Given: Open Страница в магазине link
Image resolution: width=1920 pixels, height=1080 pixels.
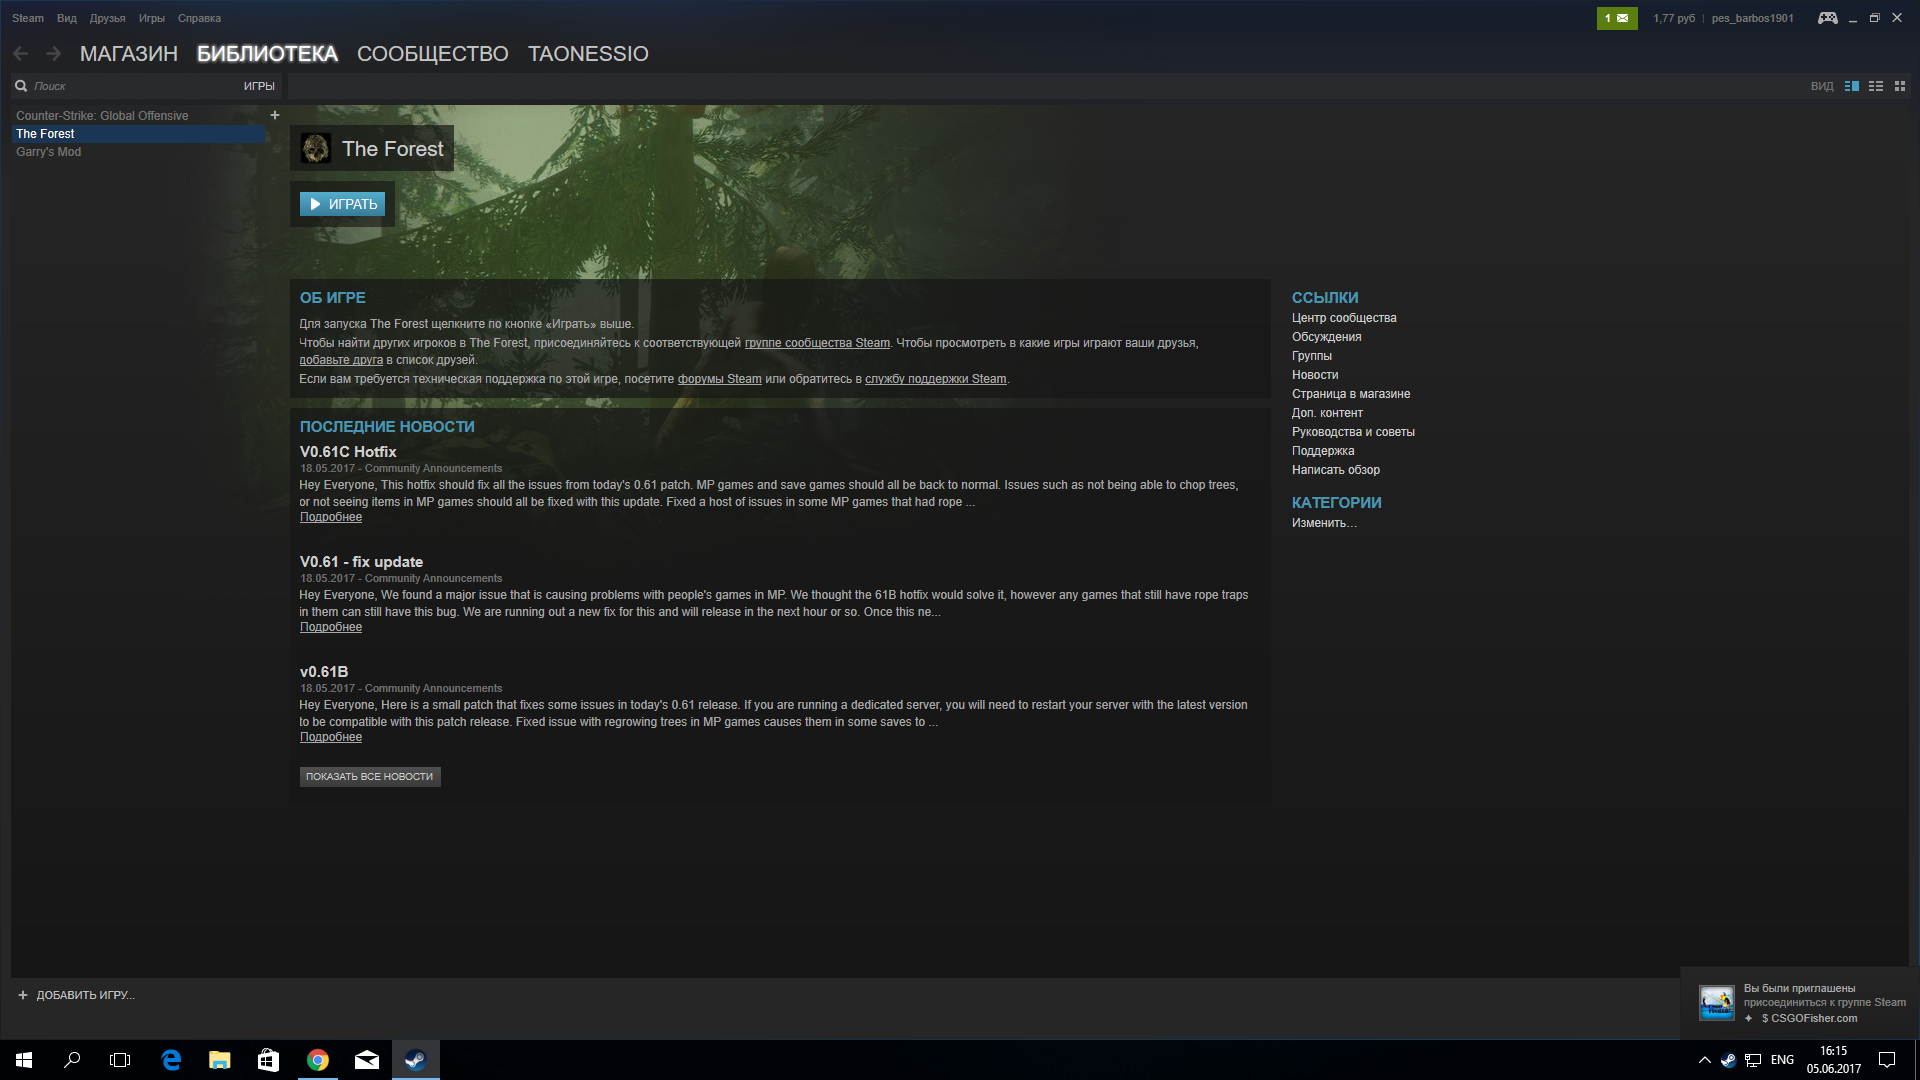Looking at the screenshot, I should [x=1351, y=394].
